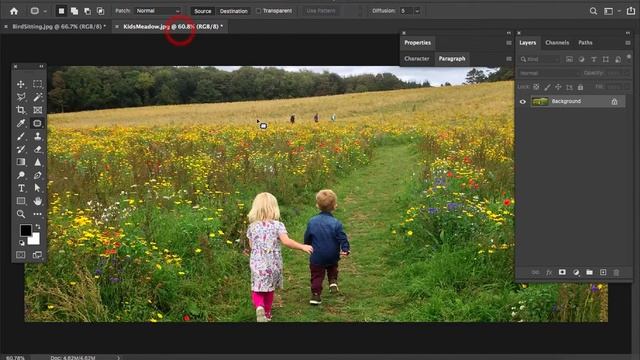The image size is (640, 360).
Task: Switch to the Paths tab
Action: click(x=585, y=43)
